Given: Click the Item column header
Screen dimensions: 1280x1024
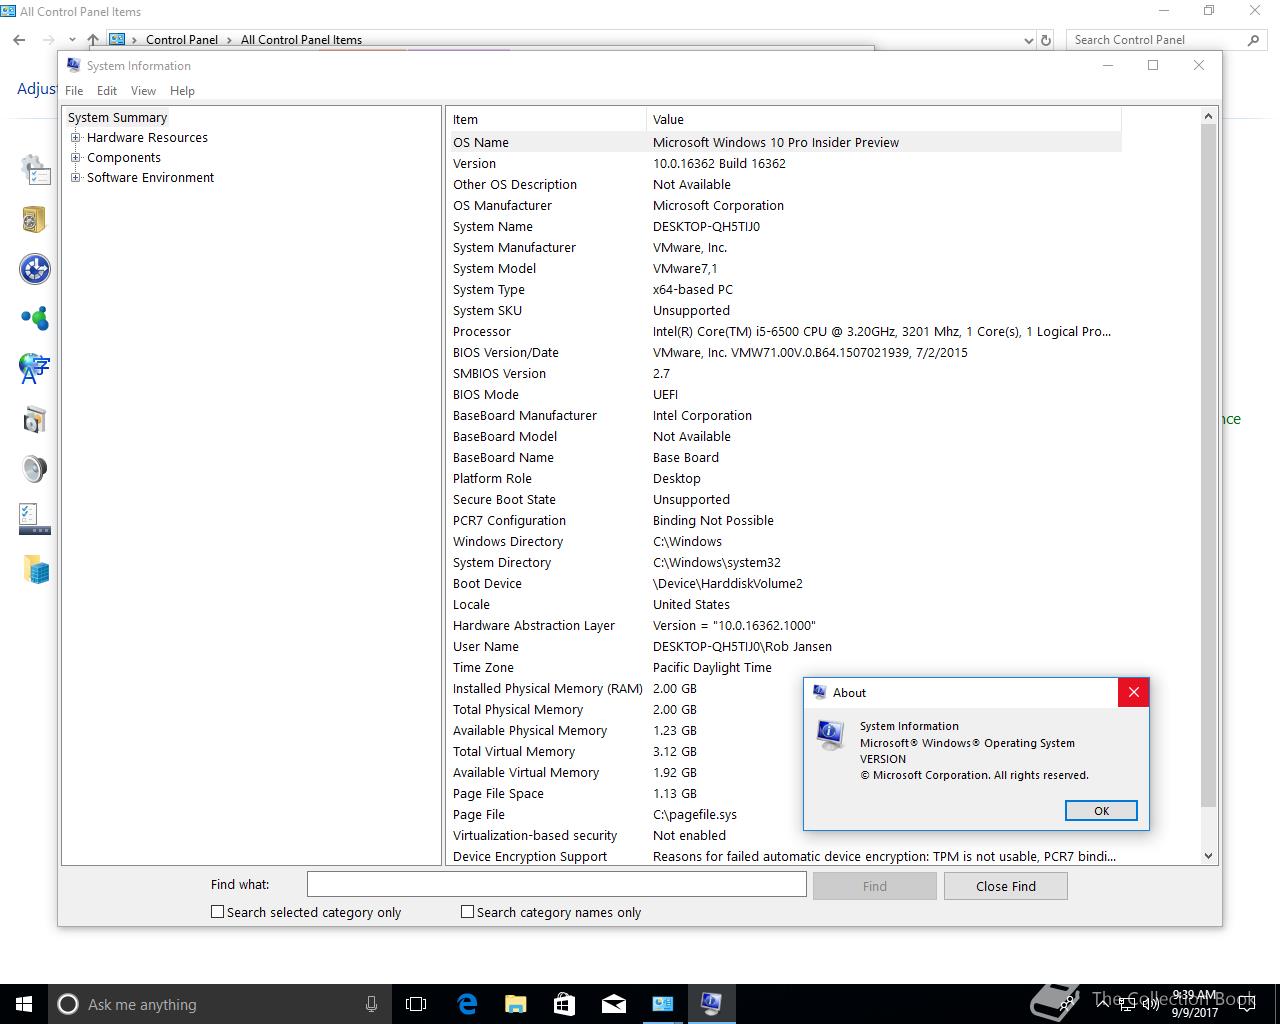Looking at the screenshot, I should (x=546, y=119).
